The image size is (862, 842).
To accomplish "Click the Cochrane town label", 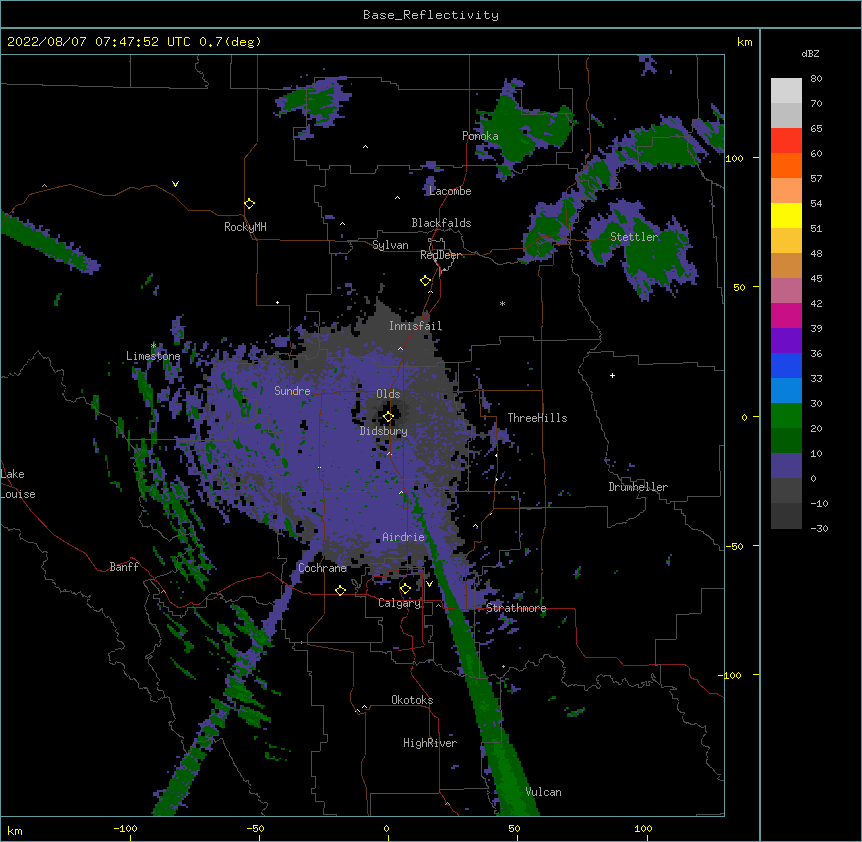I will click(322, 568).
